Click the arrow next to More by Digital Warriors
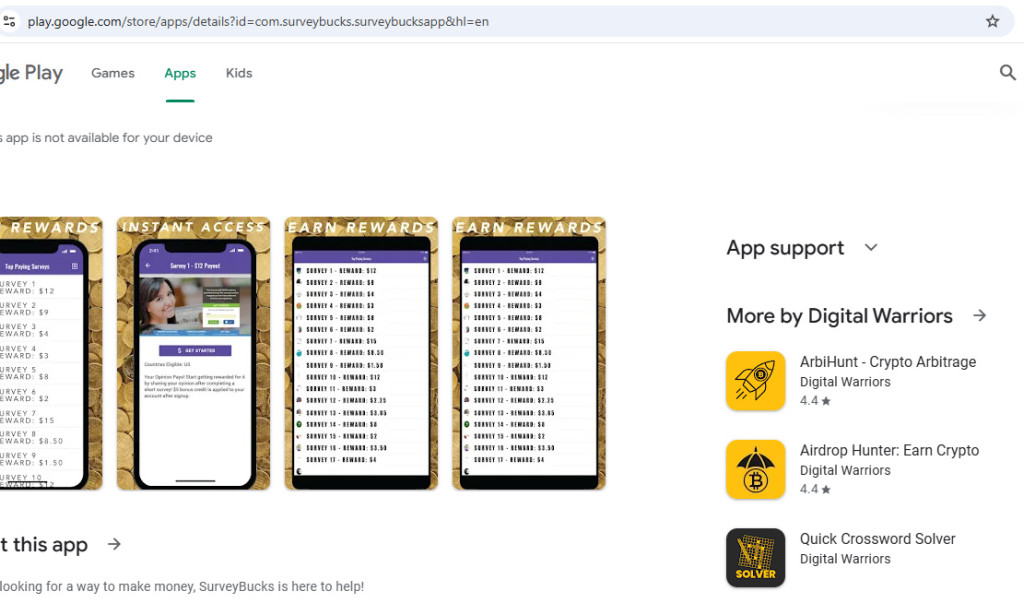The image size is (1024, 615). [980, 315]
